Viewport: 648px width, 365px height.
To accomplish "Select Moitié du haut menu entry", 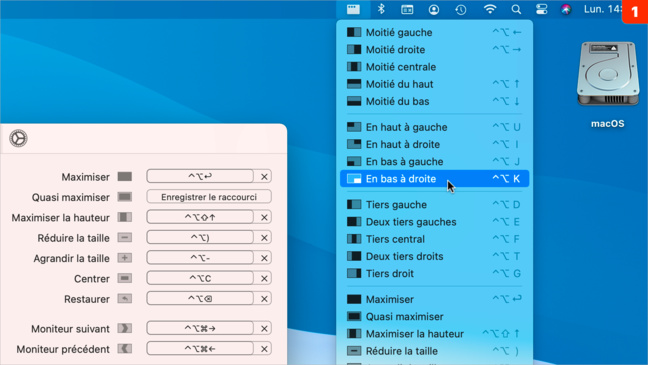I will (x=434, y=84).
